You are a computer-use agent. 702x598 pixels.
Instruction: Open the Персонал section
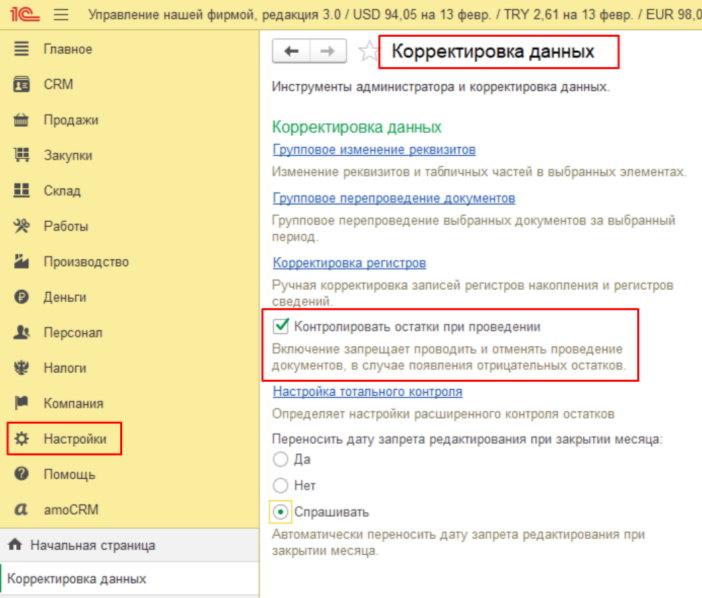point(73,332)
